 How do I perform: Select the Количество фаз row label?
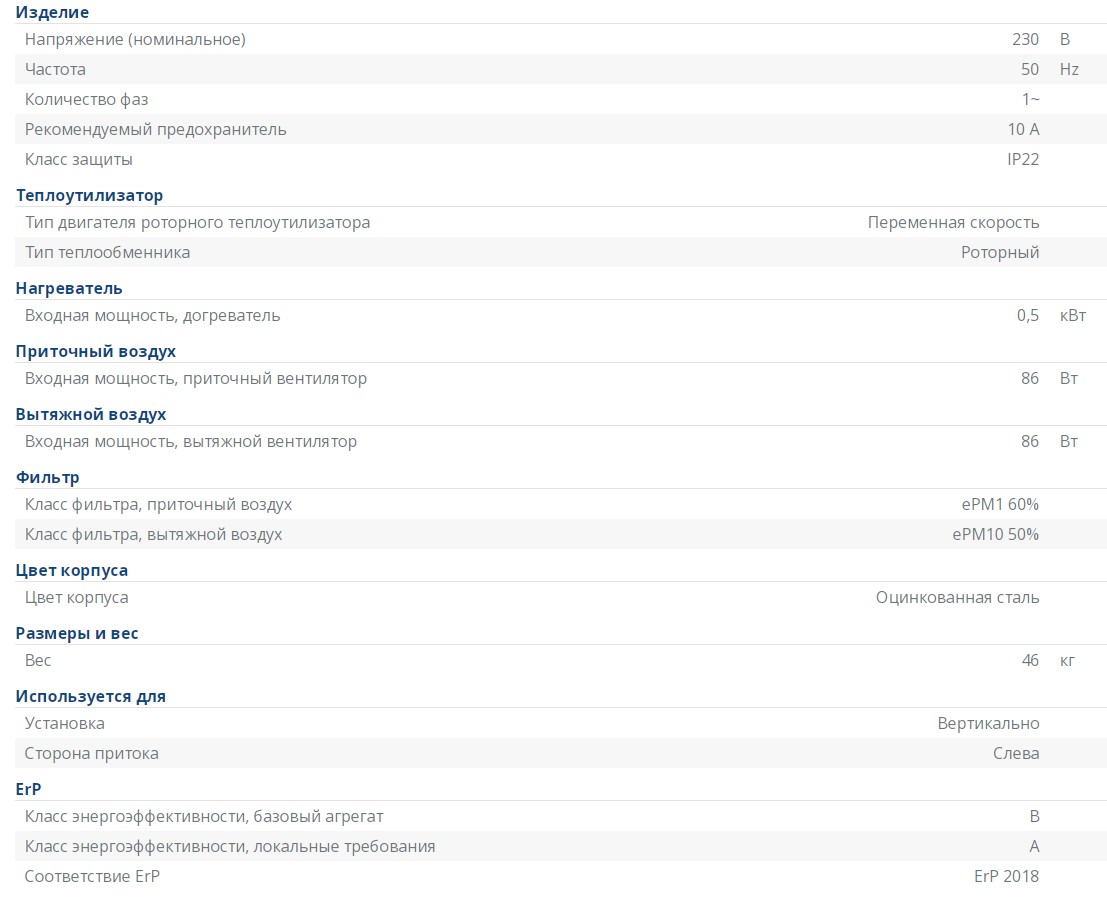point(86,100)
